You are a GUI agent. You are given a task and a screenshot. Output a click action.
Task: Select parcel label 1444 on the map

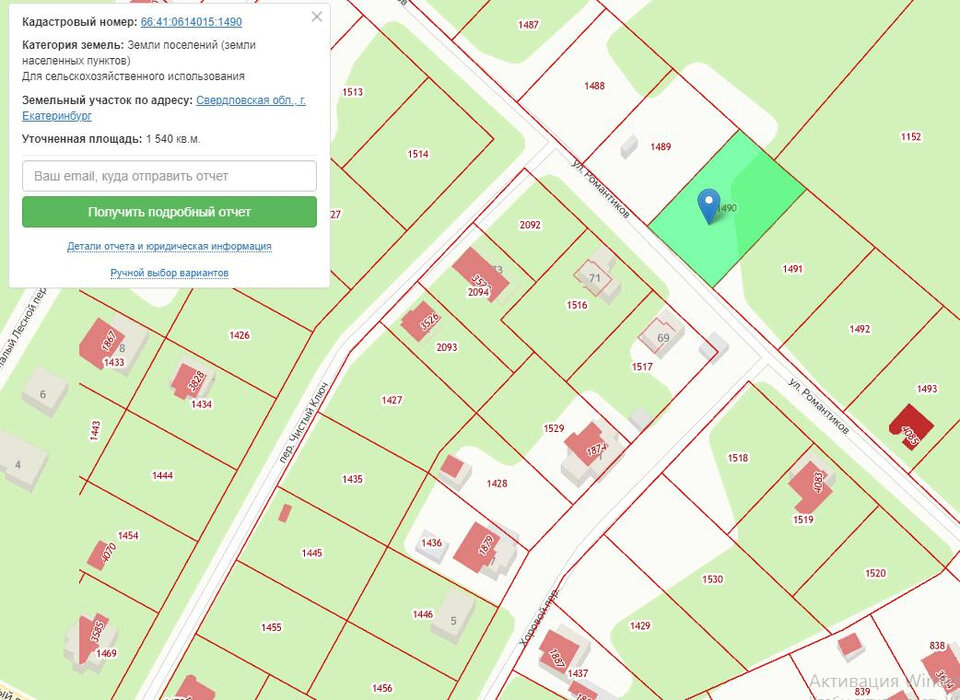tap(162, 475)
